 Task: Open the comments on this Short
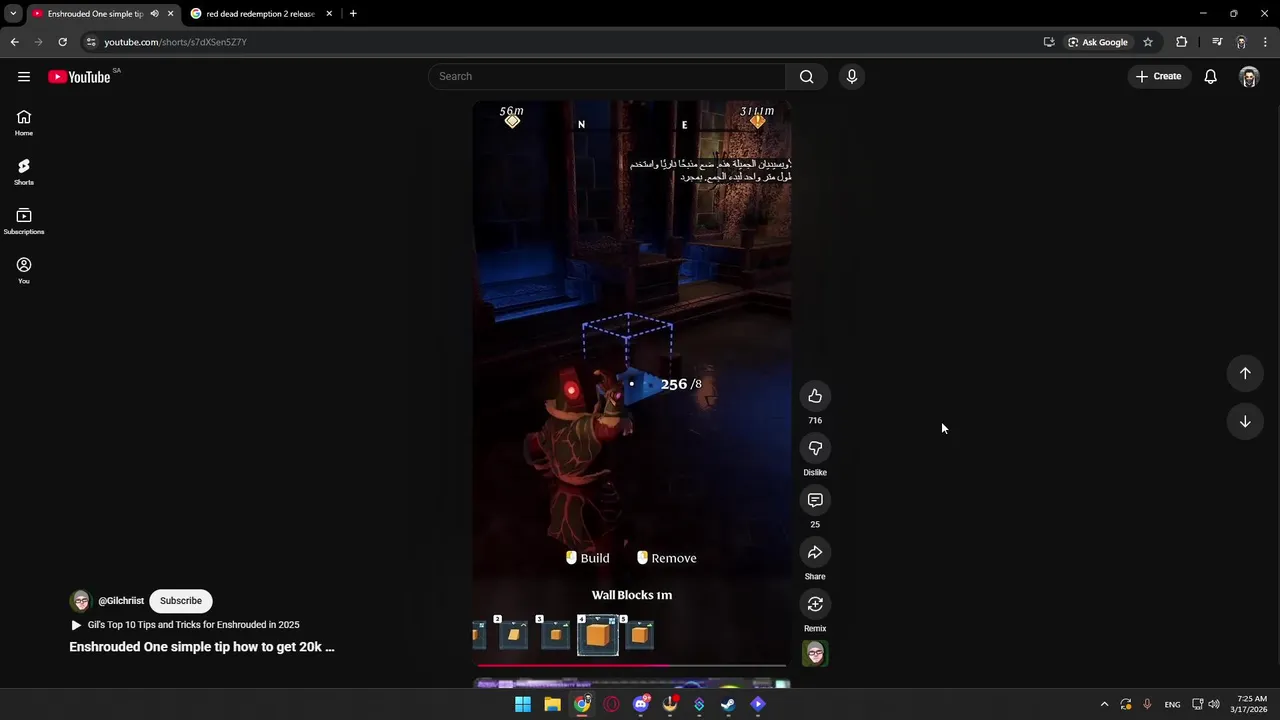coord(815,500)
